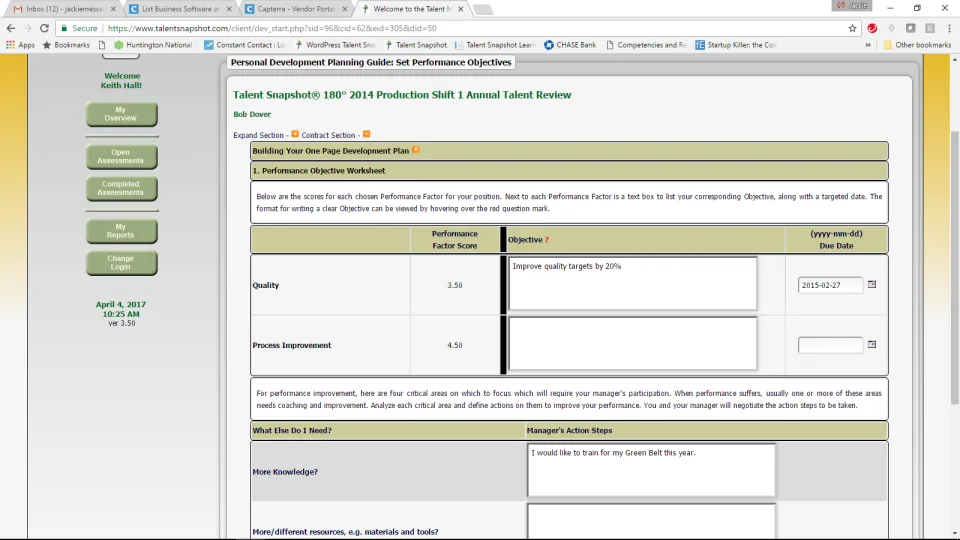This screenshot has width=960, height=540.
Task: Collapse Building Your One Page Development Plan
Action: pyautogui.click(x=416, y=150)
